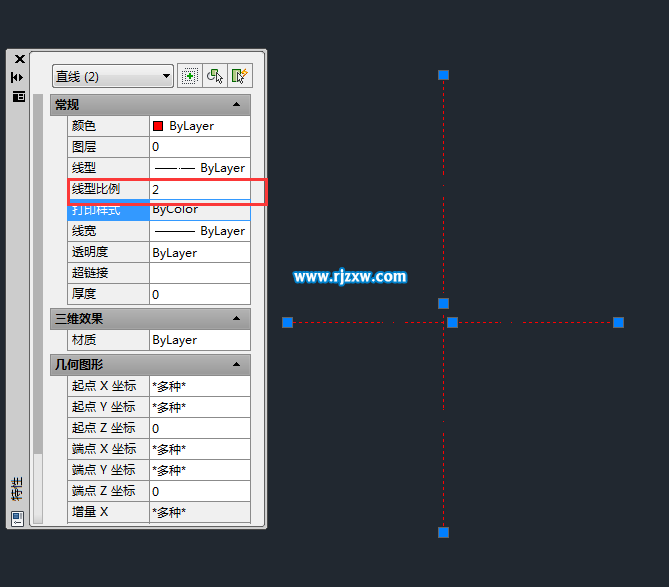Click the bottom grip of vertical line

(443, 532)
